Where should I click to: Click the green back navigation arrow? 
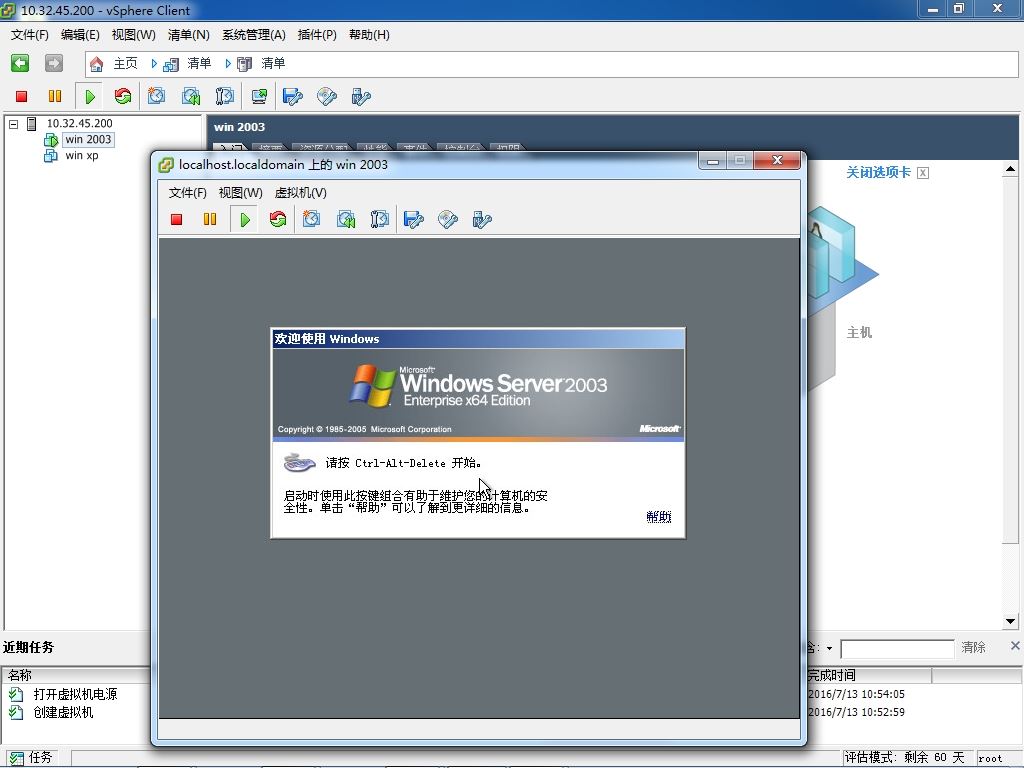pos(20,63)
